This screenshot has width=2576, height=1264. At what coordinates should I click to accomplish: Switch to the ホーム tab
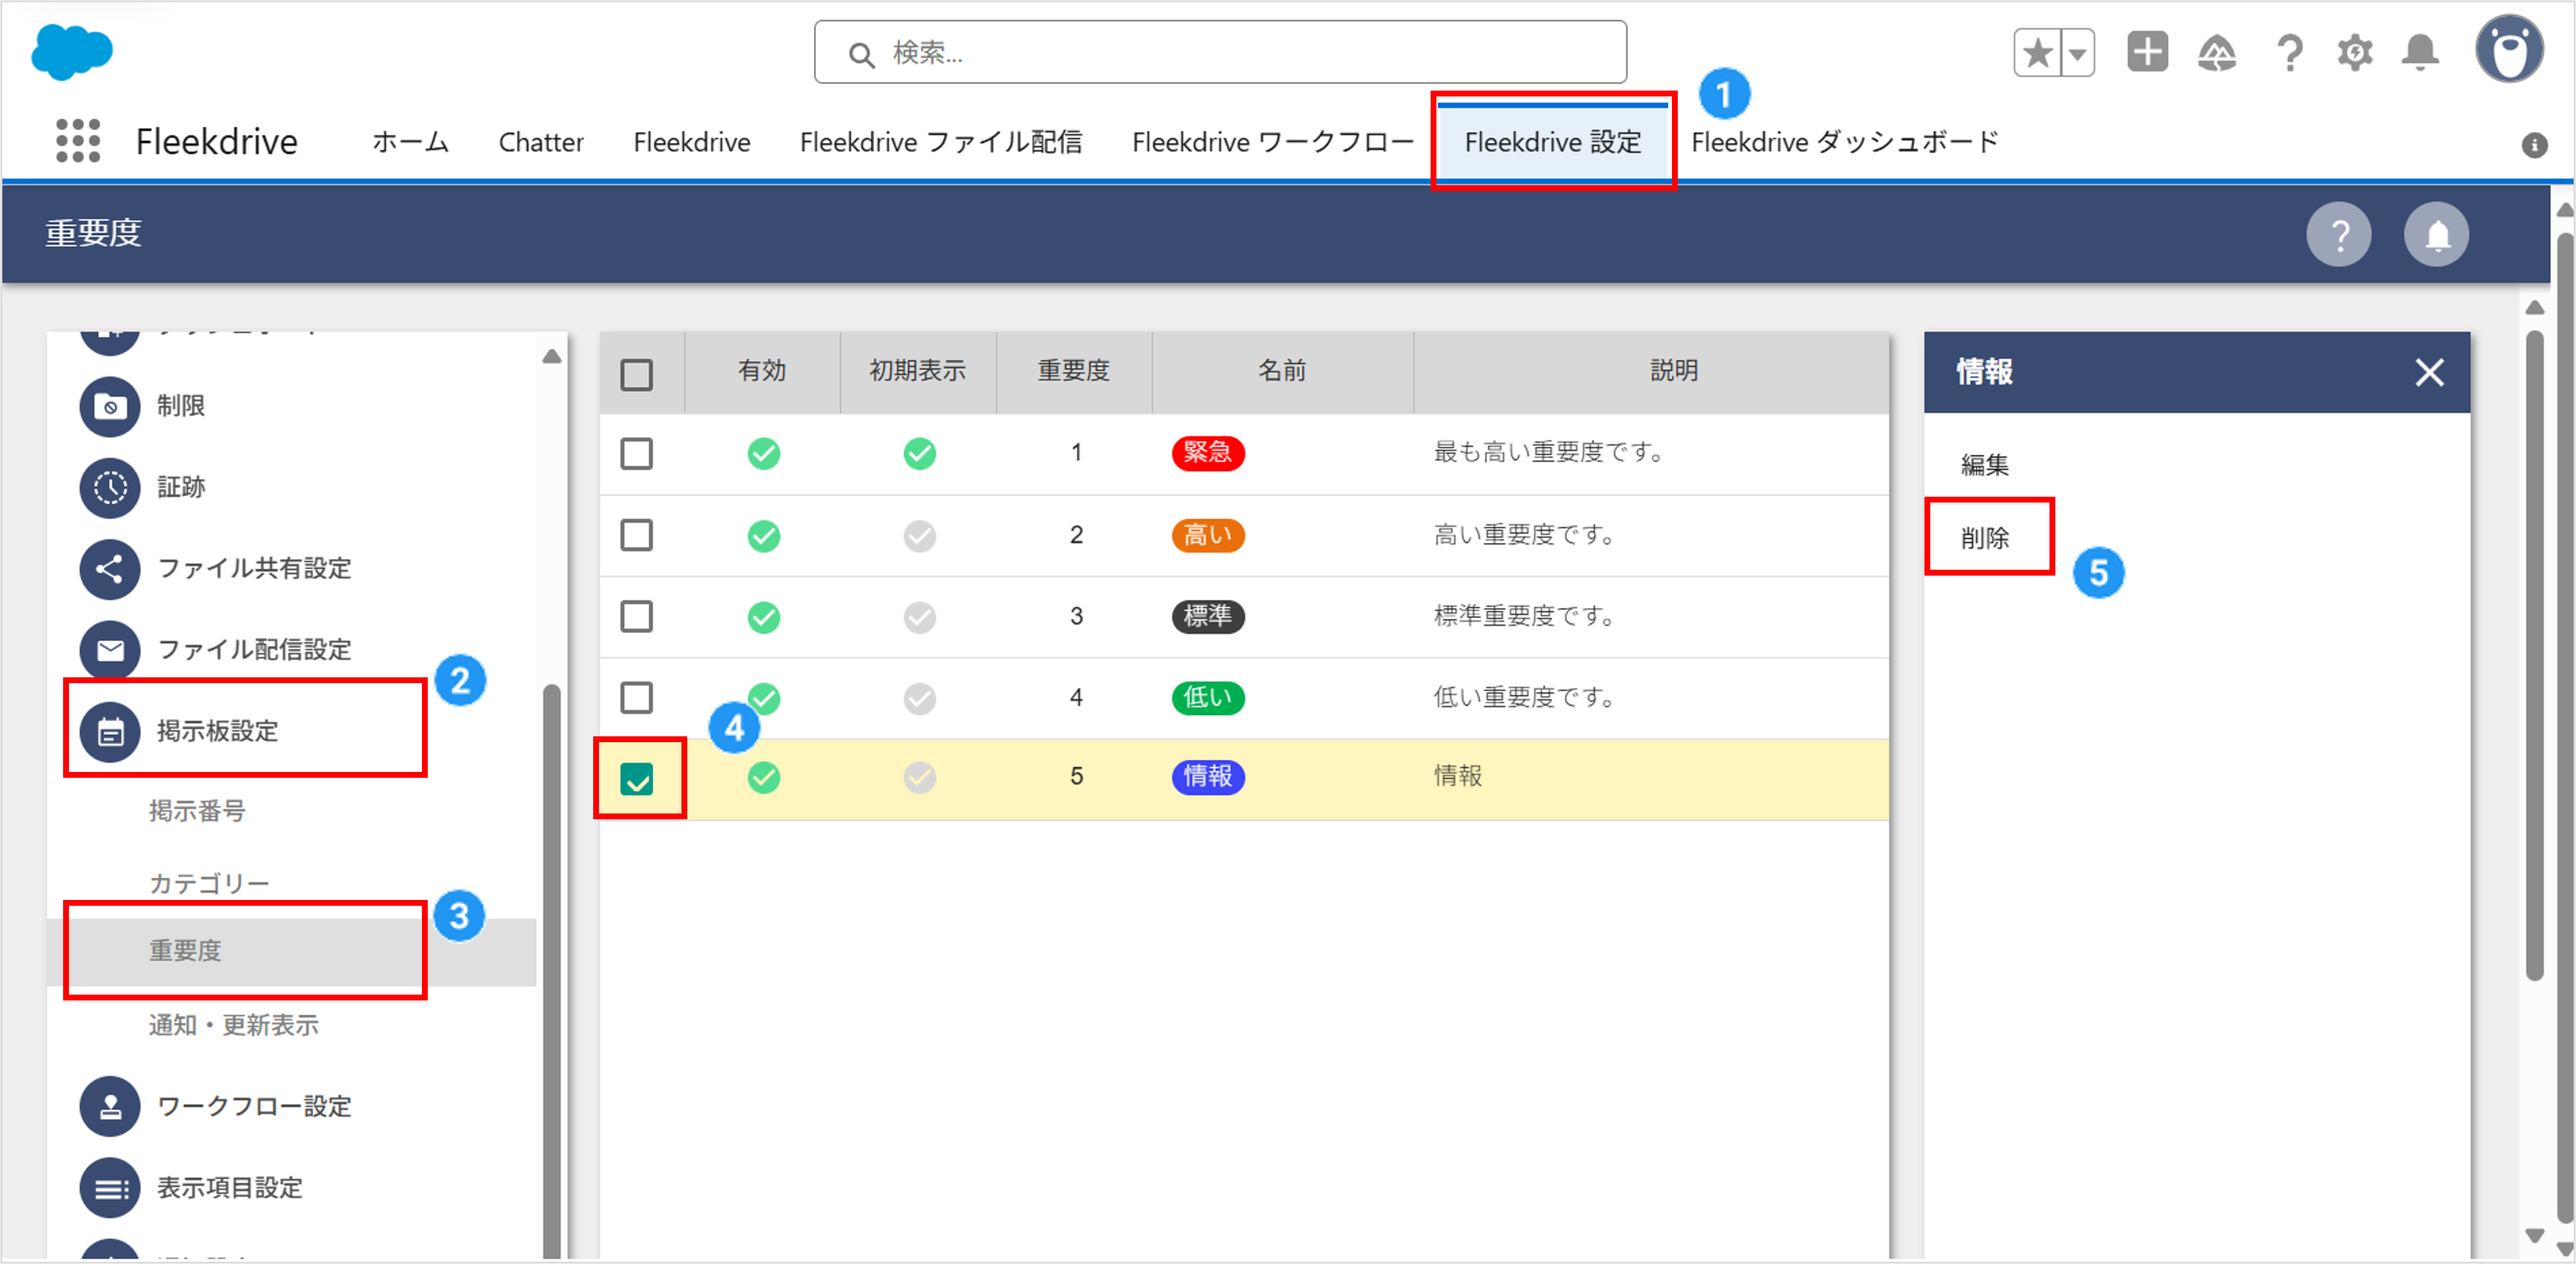411,142
